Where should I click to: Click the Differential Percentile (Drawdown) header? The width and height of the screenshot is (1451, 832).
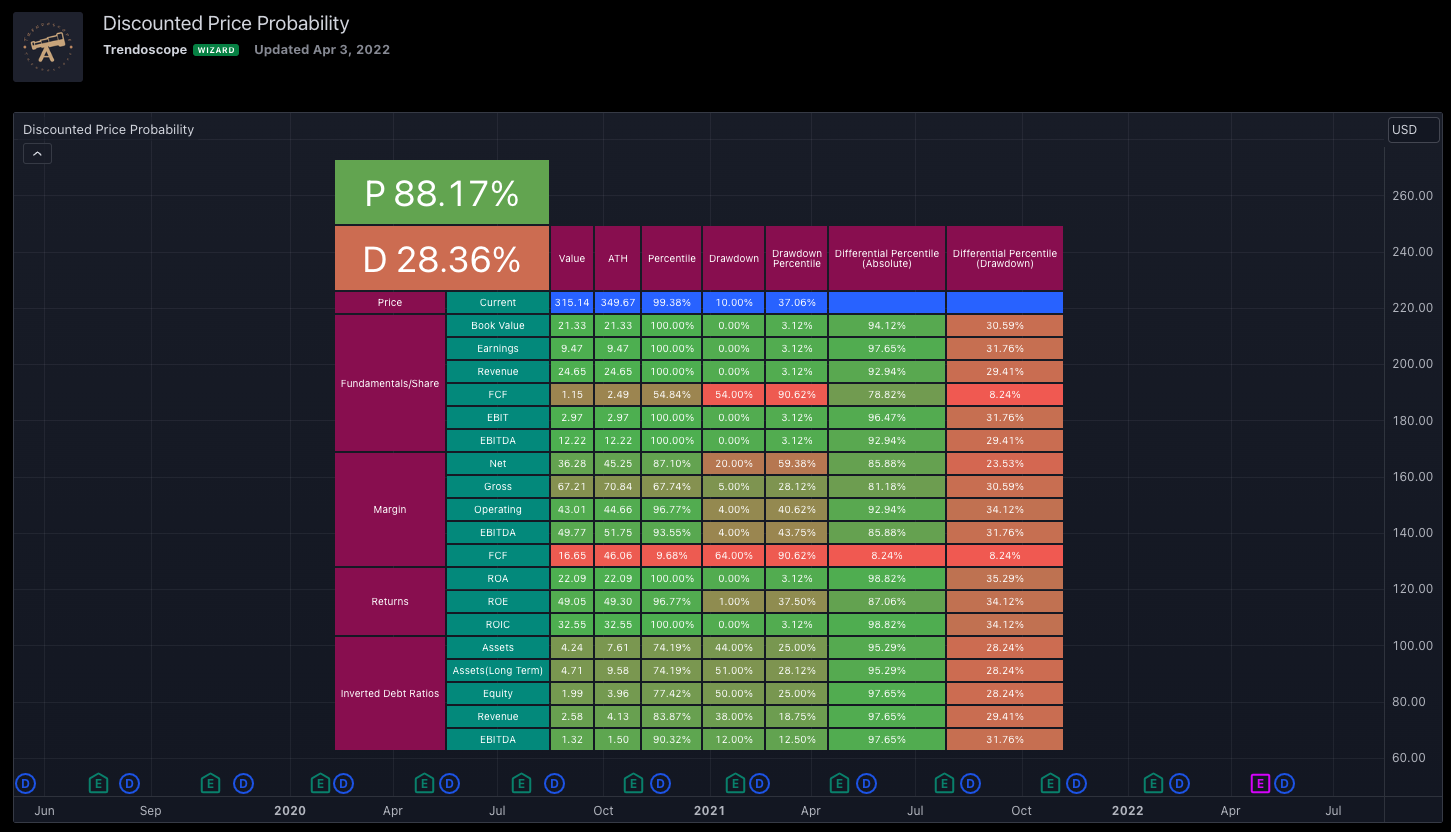pos(1005,258)
